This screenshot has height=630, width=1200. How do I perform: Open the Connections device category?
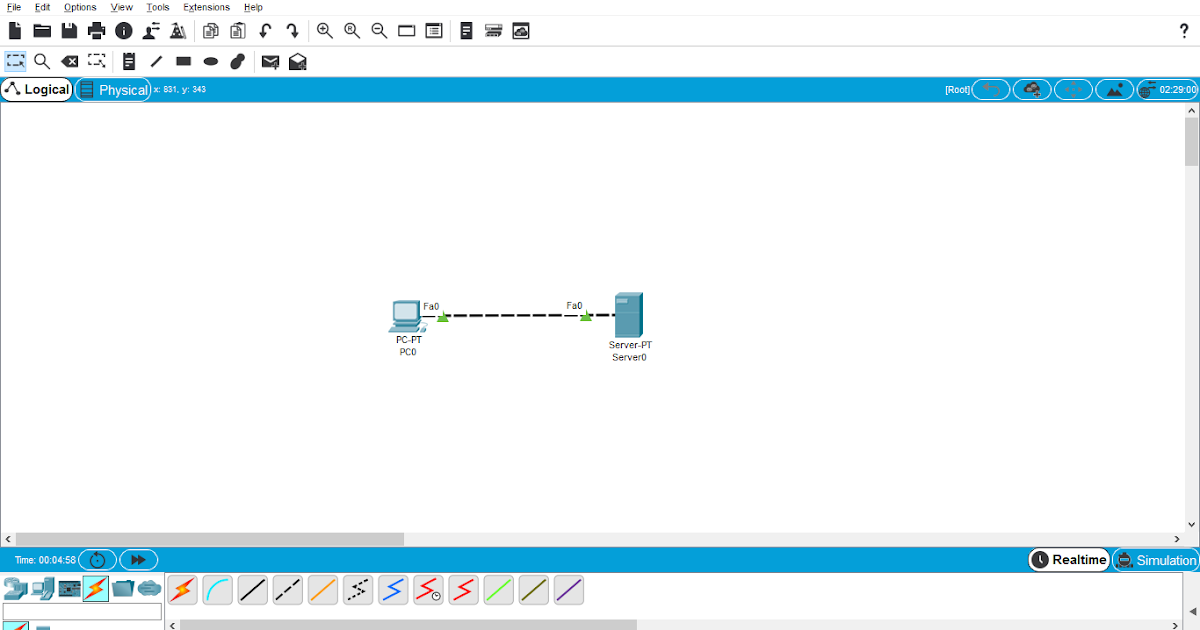pos(95,589)
